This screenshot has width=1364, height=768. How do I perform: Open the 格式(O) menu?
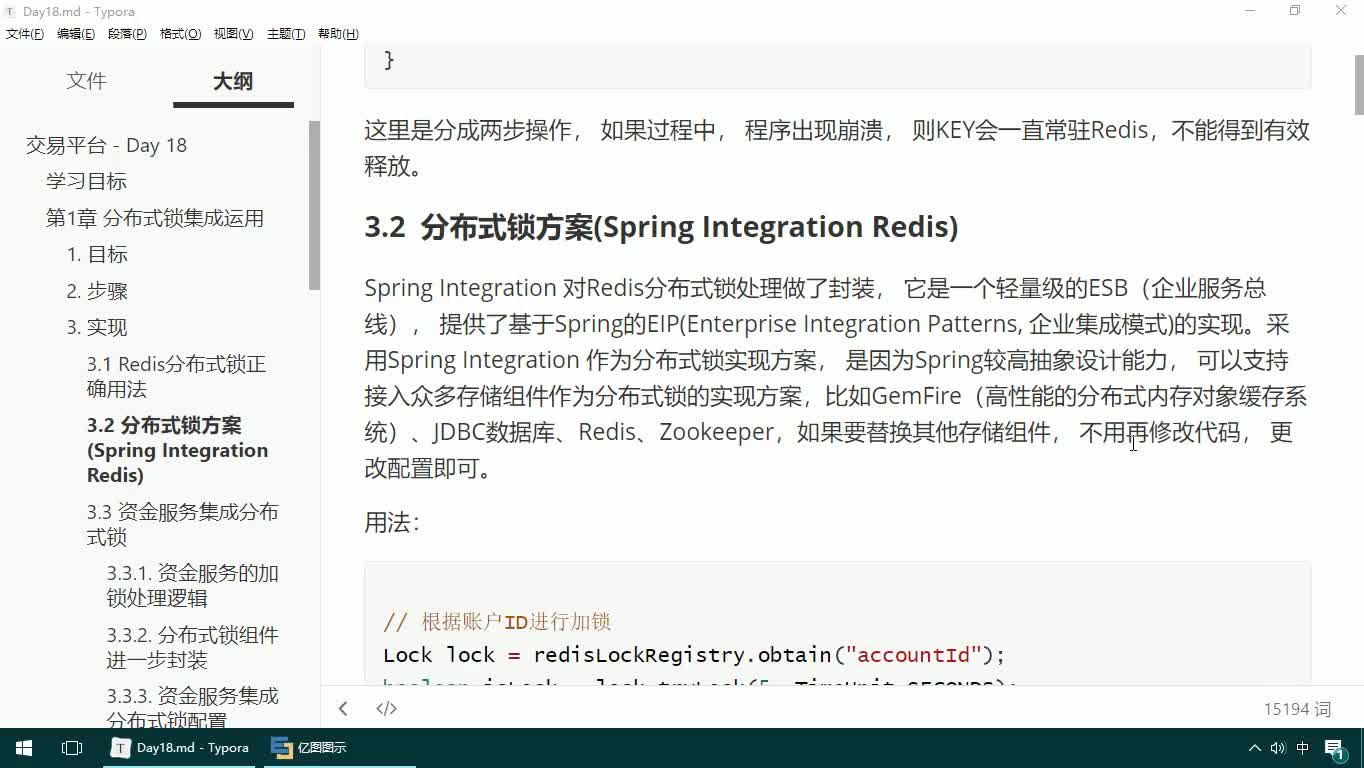click(180, 34)
